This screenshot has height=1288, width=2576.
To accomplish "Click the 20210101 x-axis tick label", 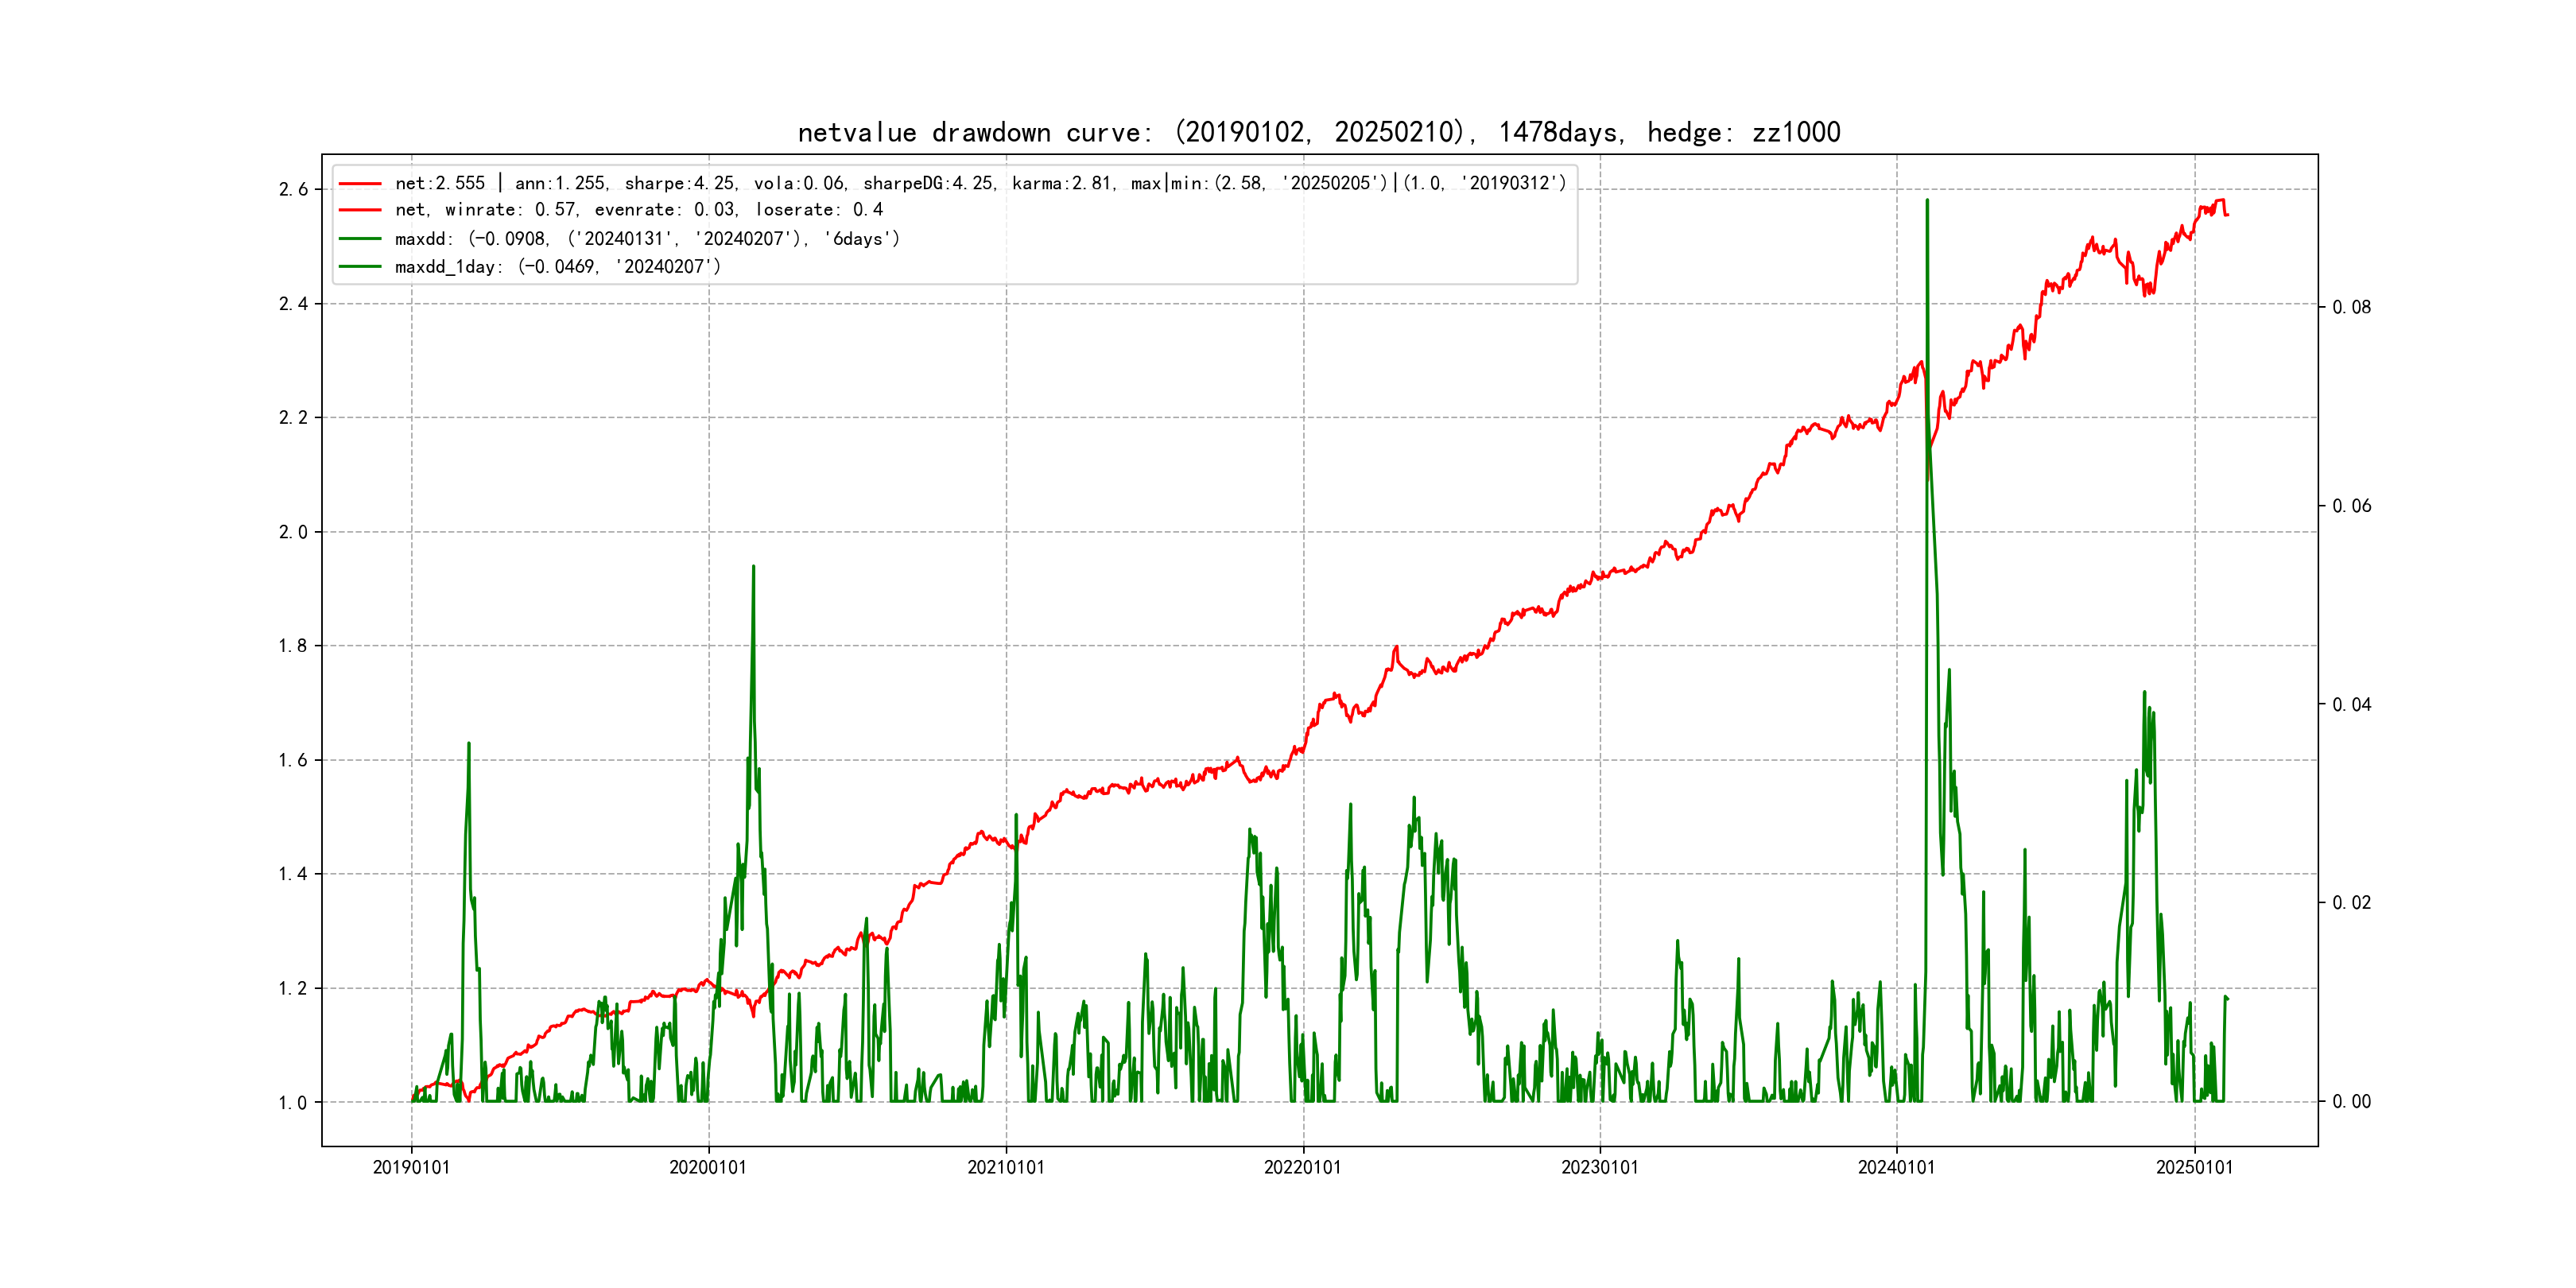I will point(1005,1167).
